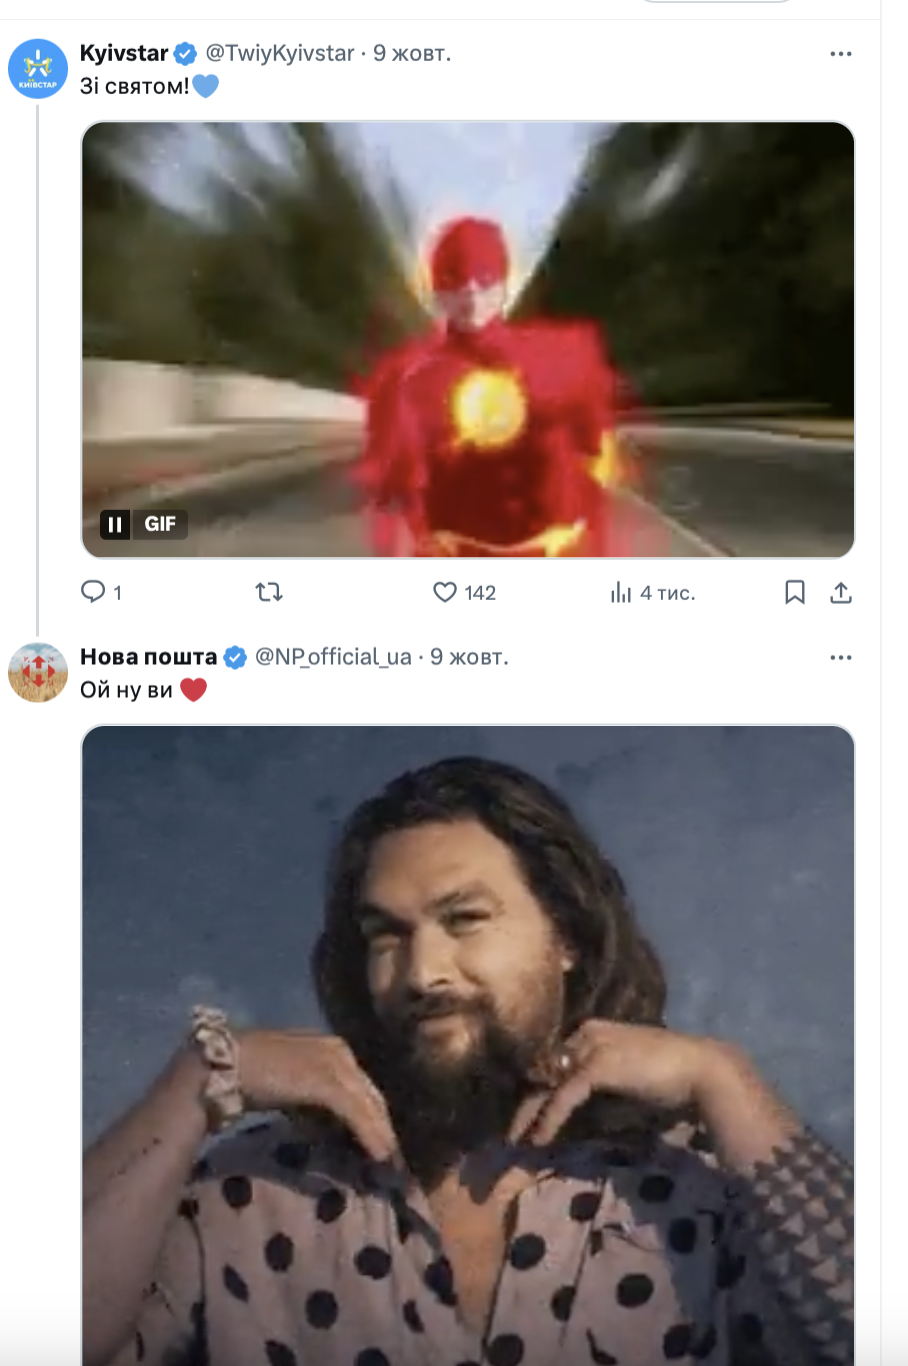Image resolution: width=908 pixels, height=1366 pixels.
Task: Open the Нова пошта profile avatar
Action: (x=38, y=673)
